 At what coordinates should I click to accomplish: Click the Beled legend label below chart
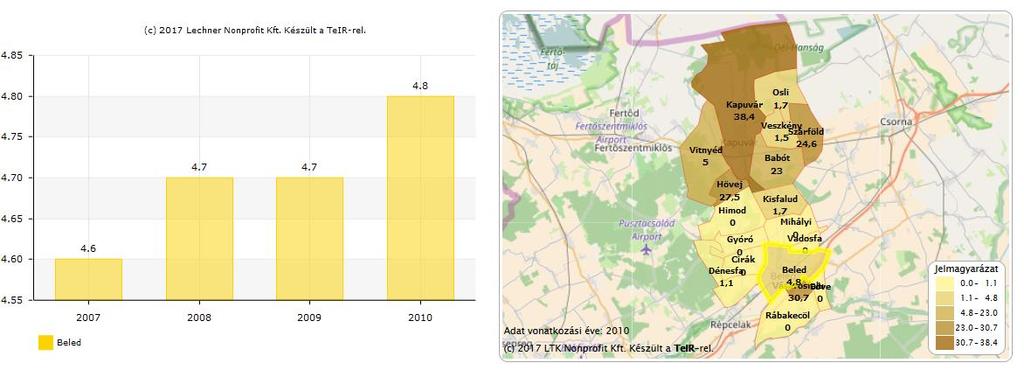[x=69, y=343]
